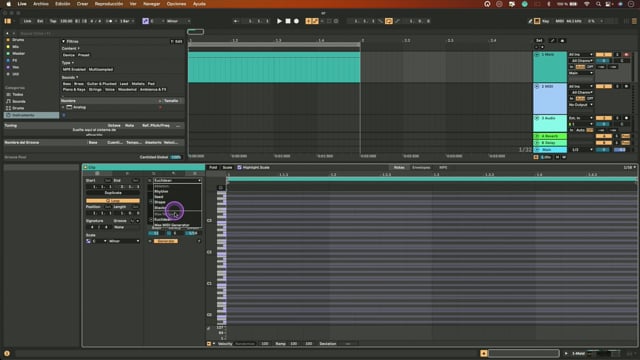This screenshot has height=360, width=640.
Task: Toggle Automation Arm icon
Action: [315, 21]
